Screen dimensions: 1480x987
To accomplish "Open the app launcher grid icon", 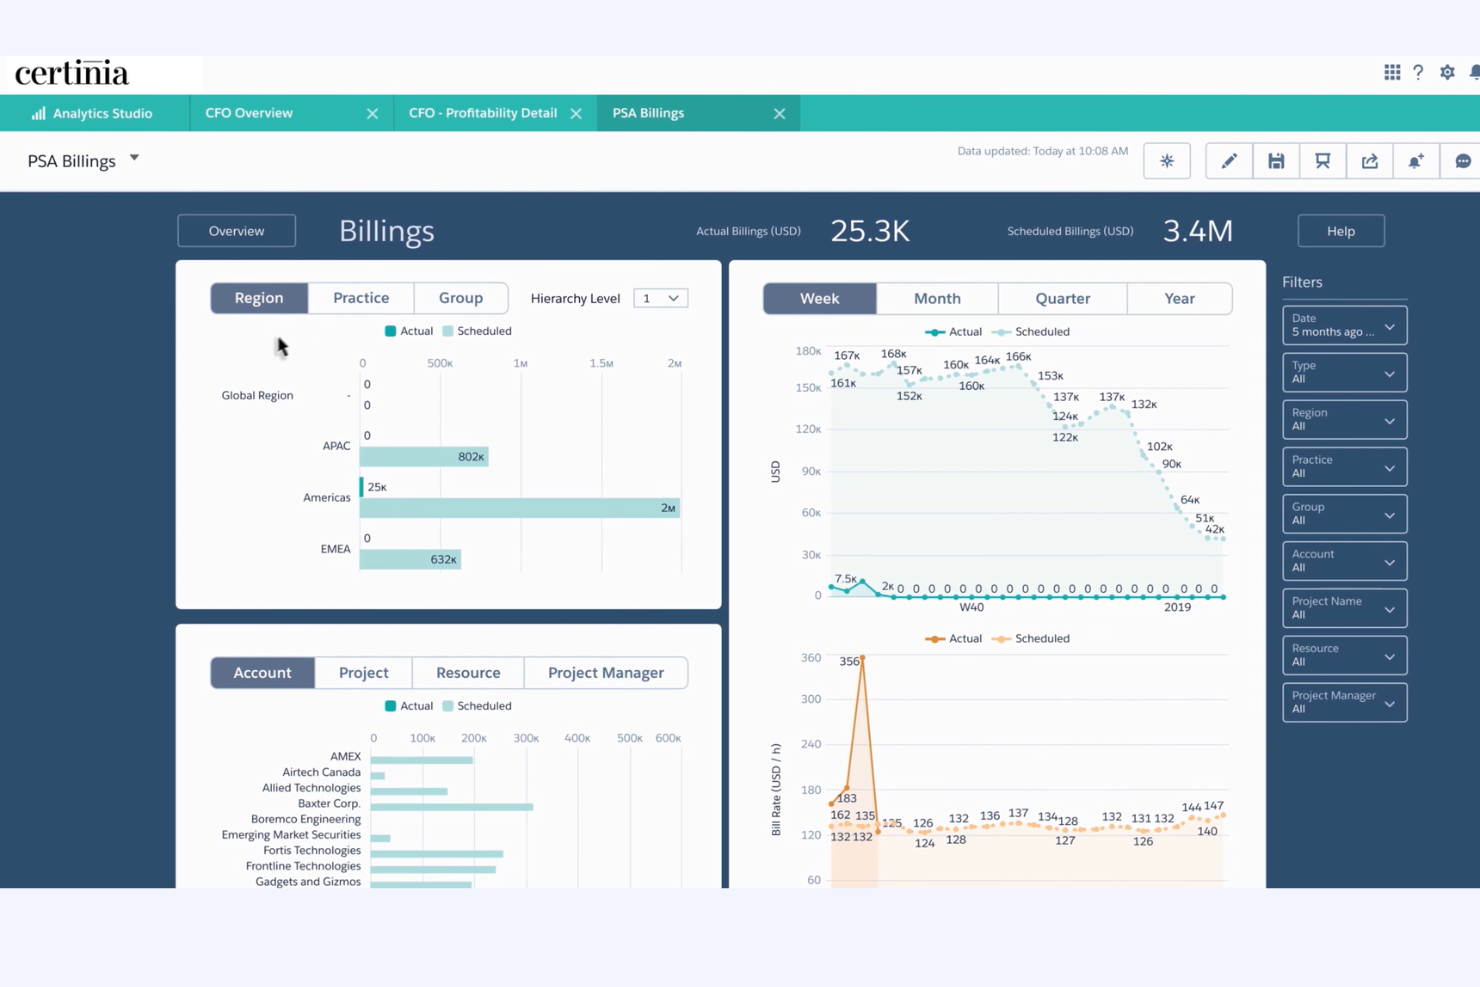I will 1391,72.
